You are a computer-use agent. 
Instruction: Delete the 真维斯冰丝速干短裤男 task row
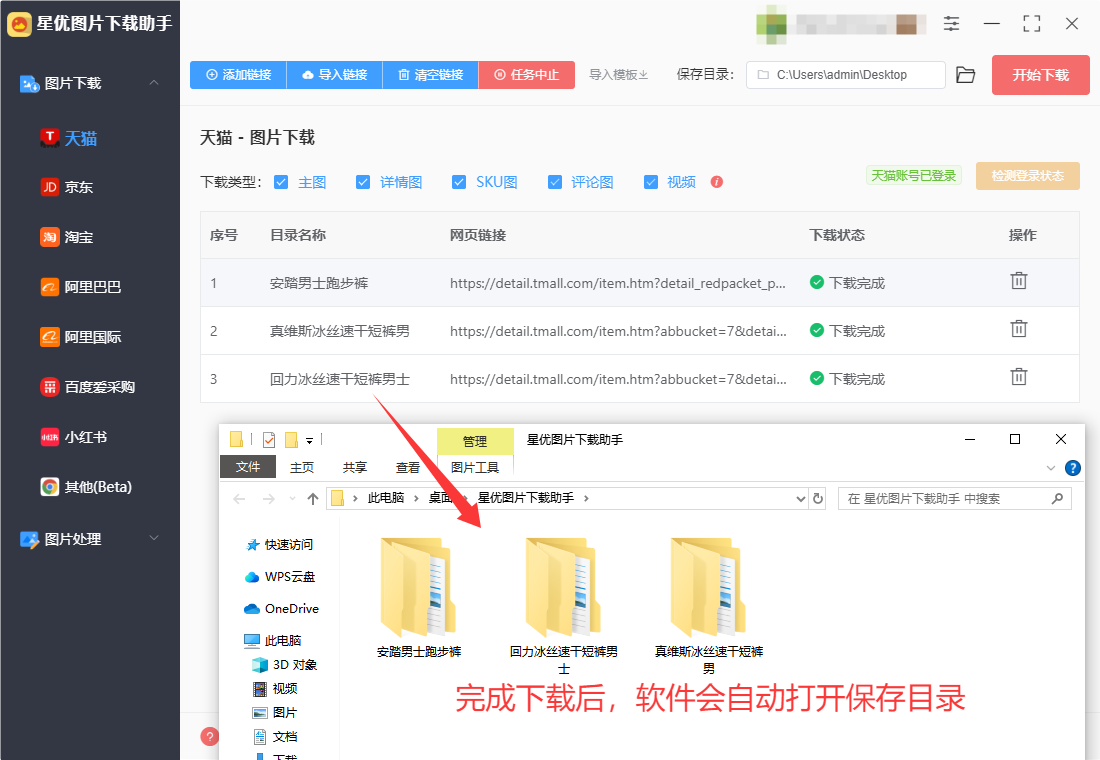click(x=1019, y=329)
